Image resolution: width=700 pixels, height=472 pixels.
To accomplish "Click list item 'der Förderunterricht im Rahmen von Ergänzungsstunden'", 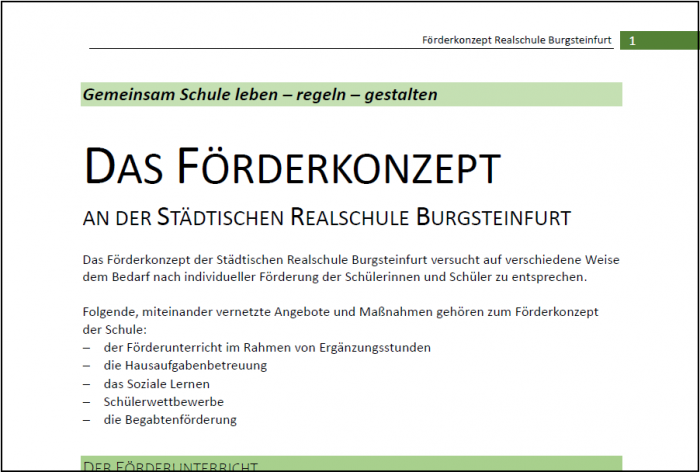I will (x=267, y=348).
